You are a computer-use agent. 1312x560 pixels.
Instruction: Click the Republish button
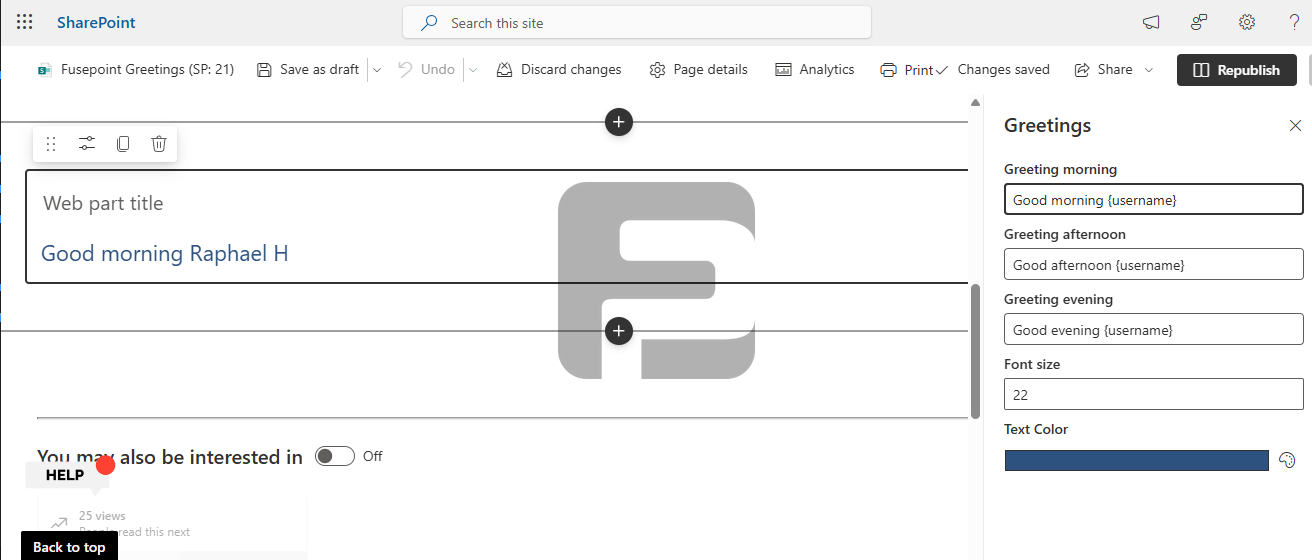[1236, 70]
